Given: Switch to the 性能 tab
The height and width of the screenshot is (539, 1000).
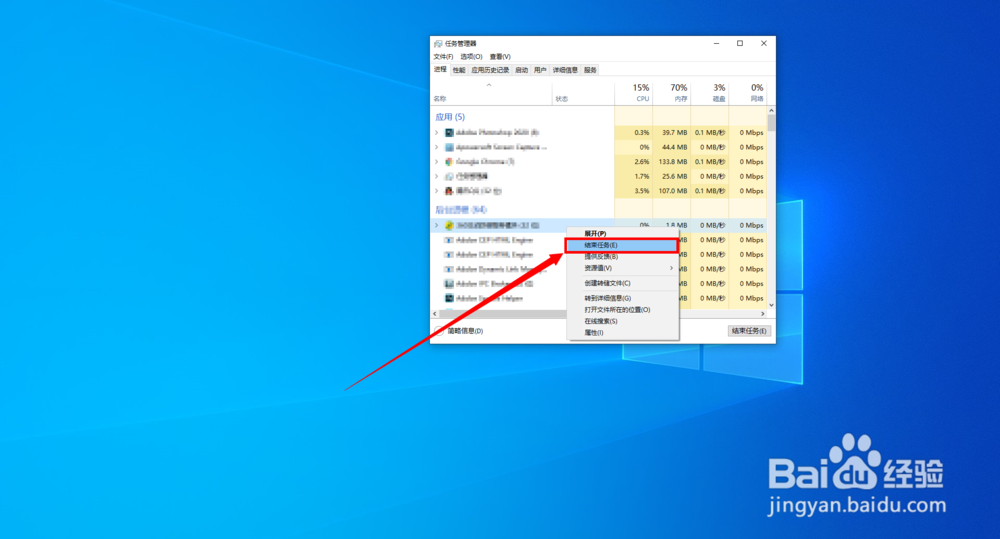Looking at the screenshot, I should (x=459, y=70).
